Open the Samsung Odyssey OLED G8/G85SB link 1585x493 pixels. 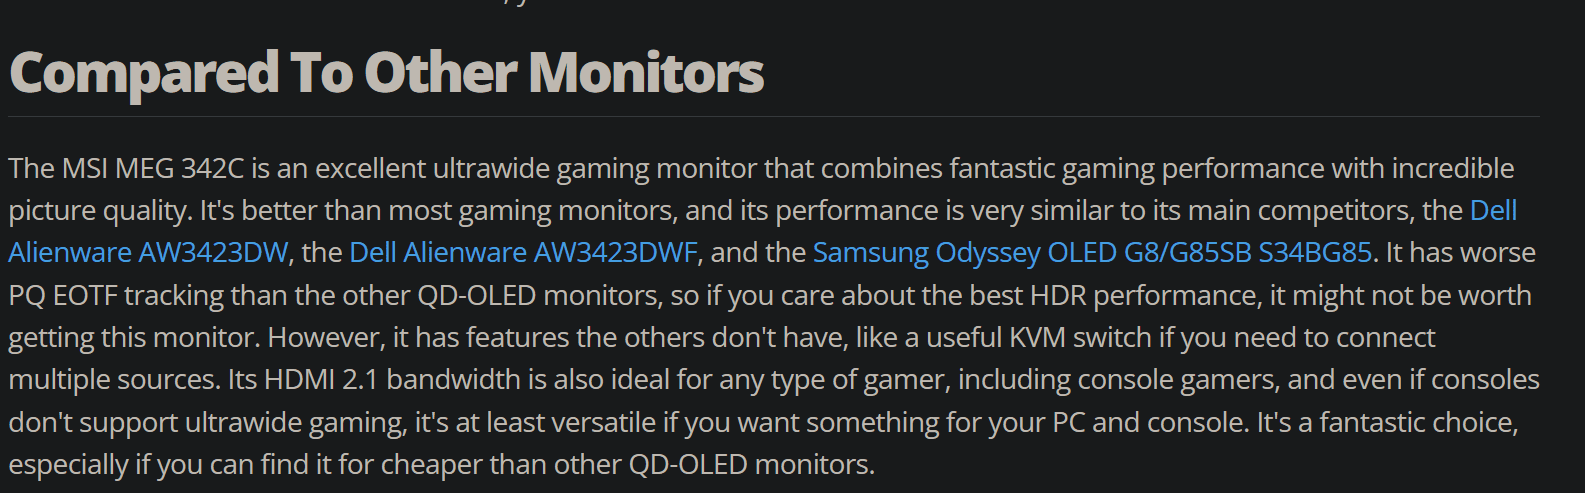point(1091,252)
